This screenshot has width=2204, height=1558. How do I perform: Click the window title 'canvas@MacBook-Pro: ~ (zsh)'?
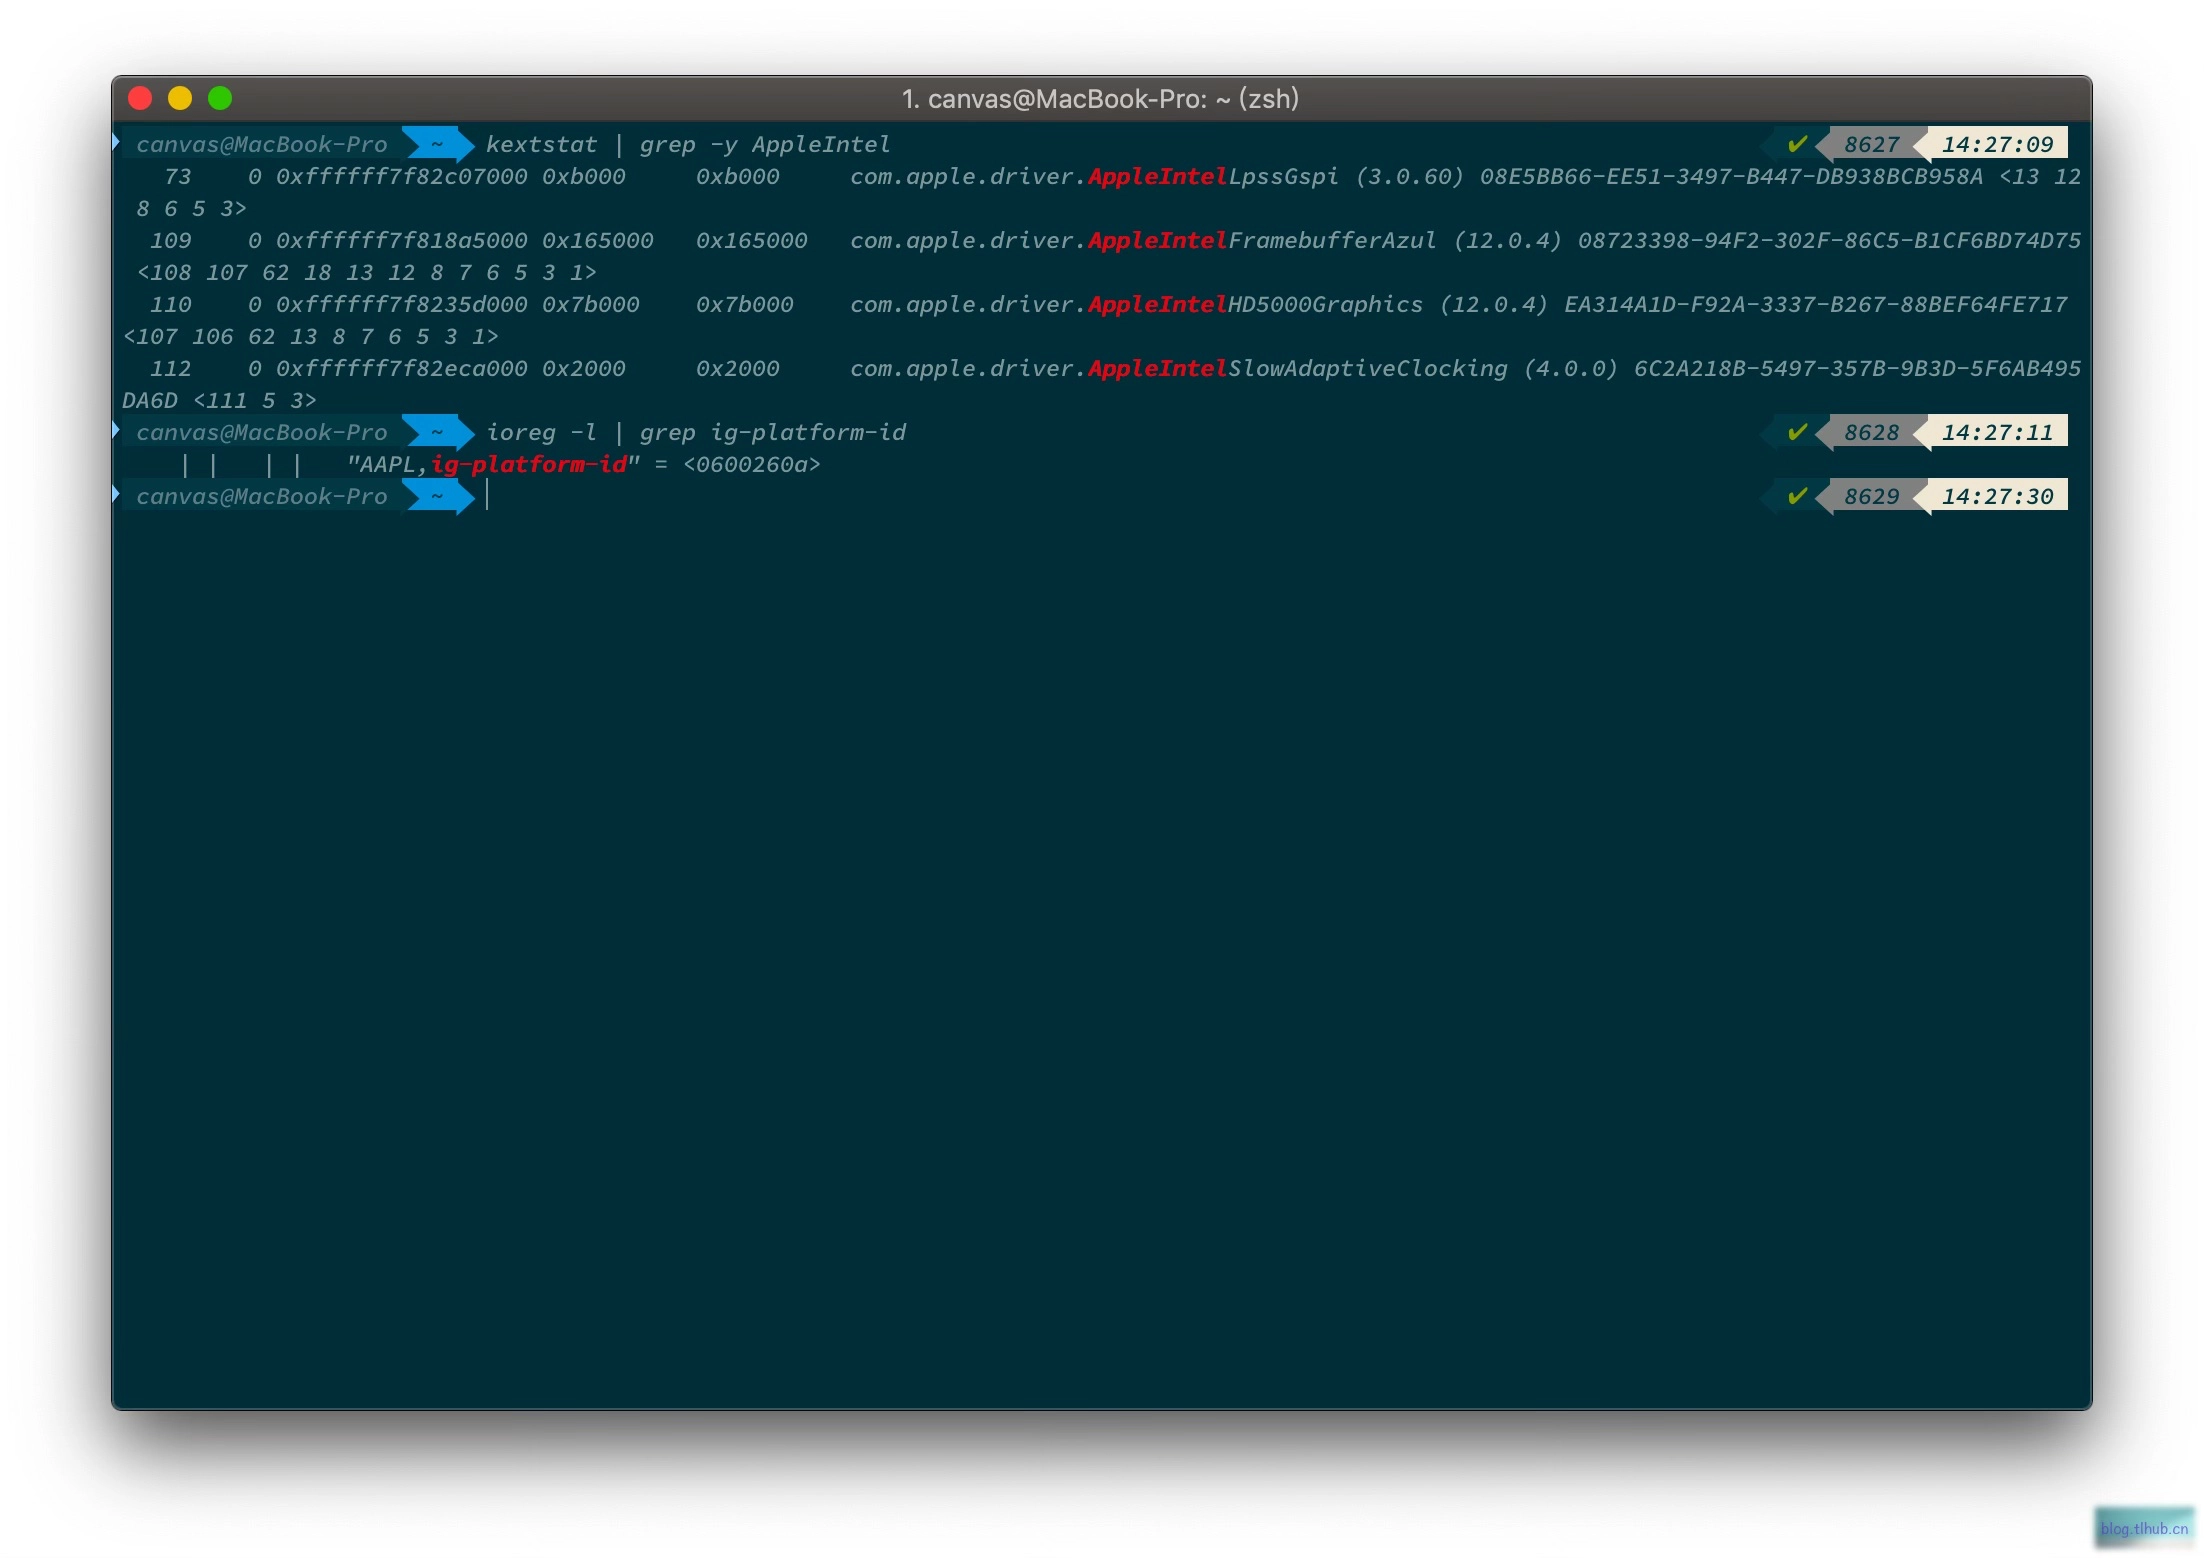(1100, 99)
